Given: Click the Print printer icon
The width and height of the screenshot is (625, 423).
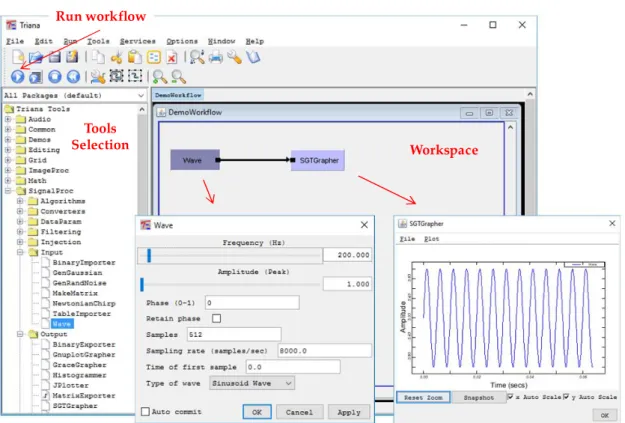Looking at the screenshot, I should coord(216,57).
